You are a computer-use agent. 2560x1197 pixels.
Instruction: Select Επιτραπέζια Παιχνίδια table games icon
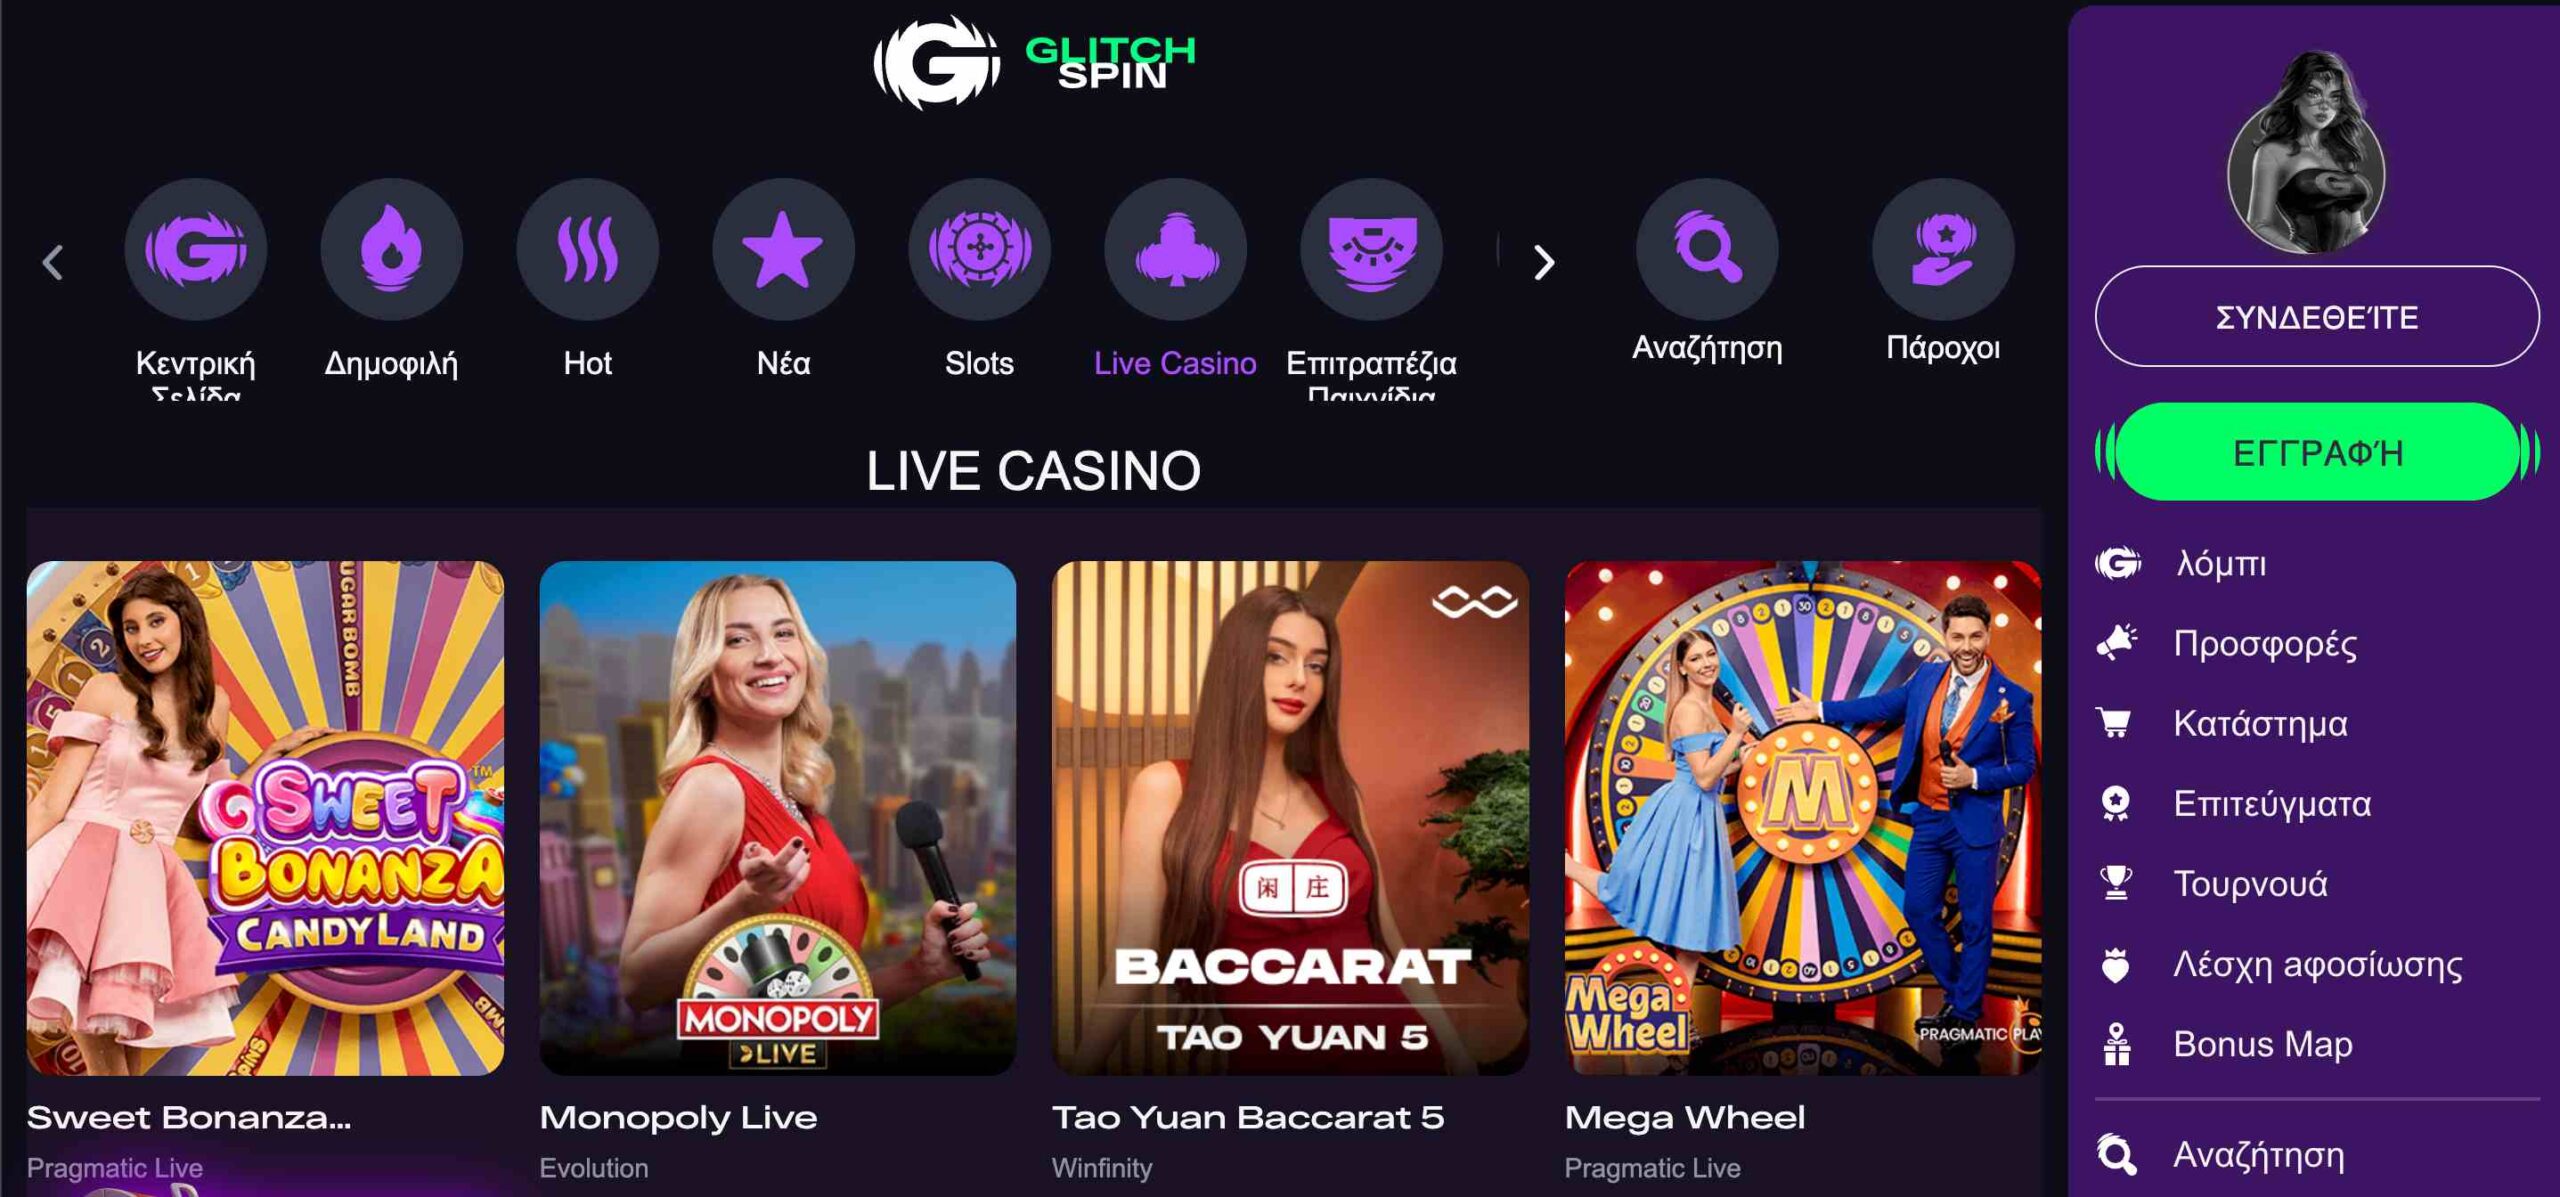[x=1371, y=249]
